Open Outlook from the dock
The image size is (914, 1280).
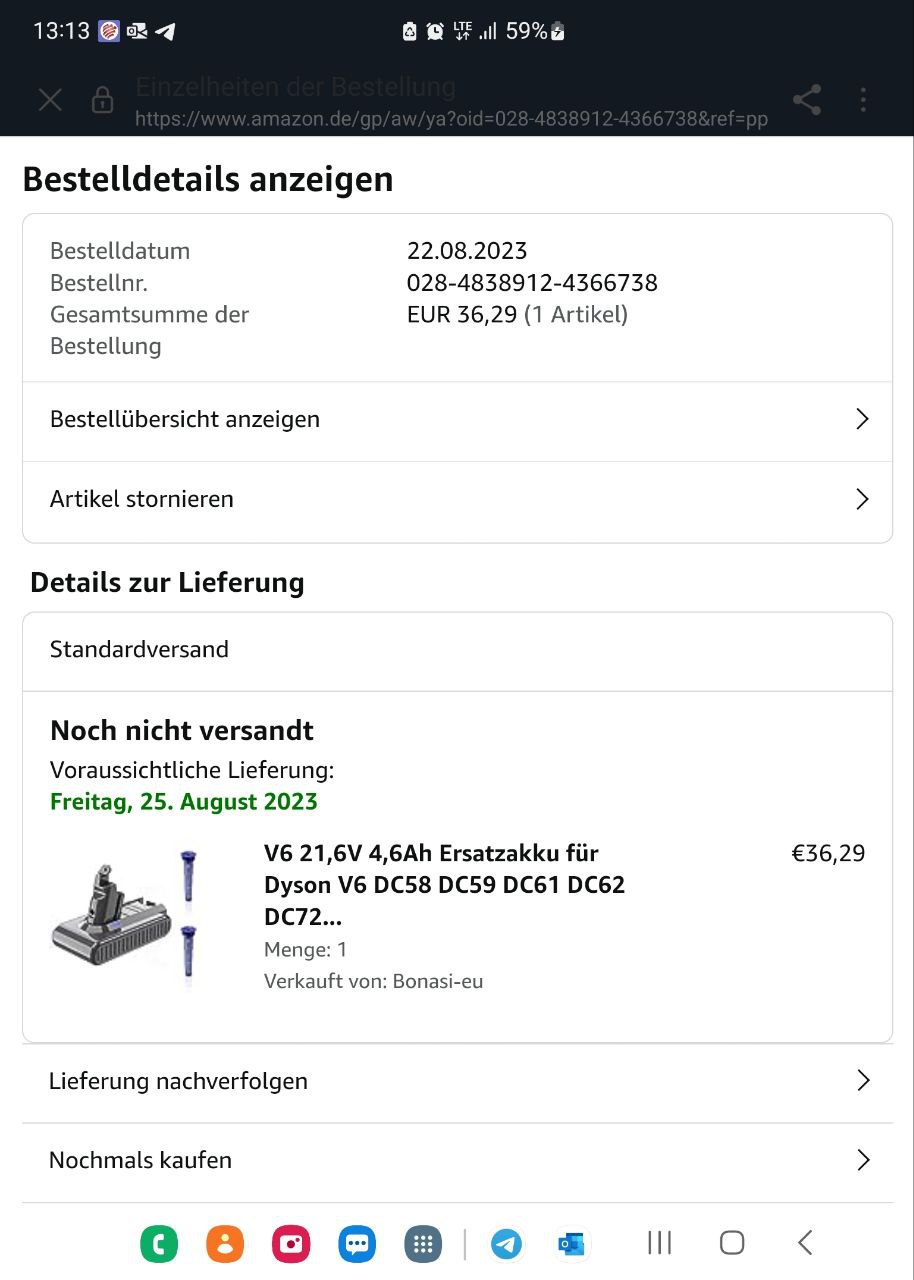click(x=571, y=1244)
